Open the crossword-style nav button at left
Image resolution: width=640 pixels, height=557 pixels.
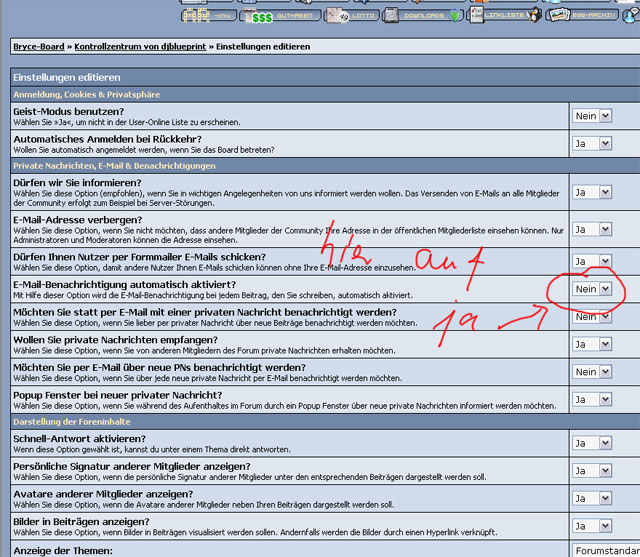point(209,16)
